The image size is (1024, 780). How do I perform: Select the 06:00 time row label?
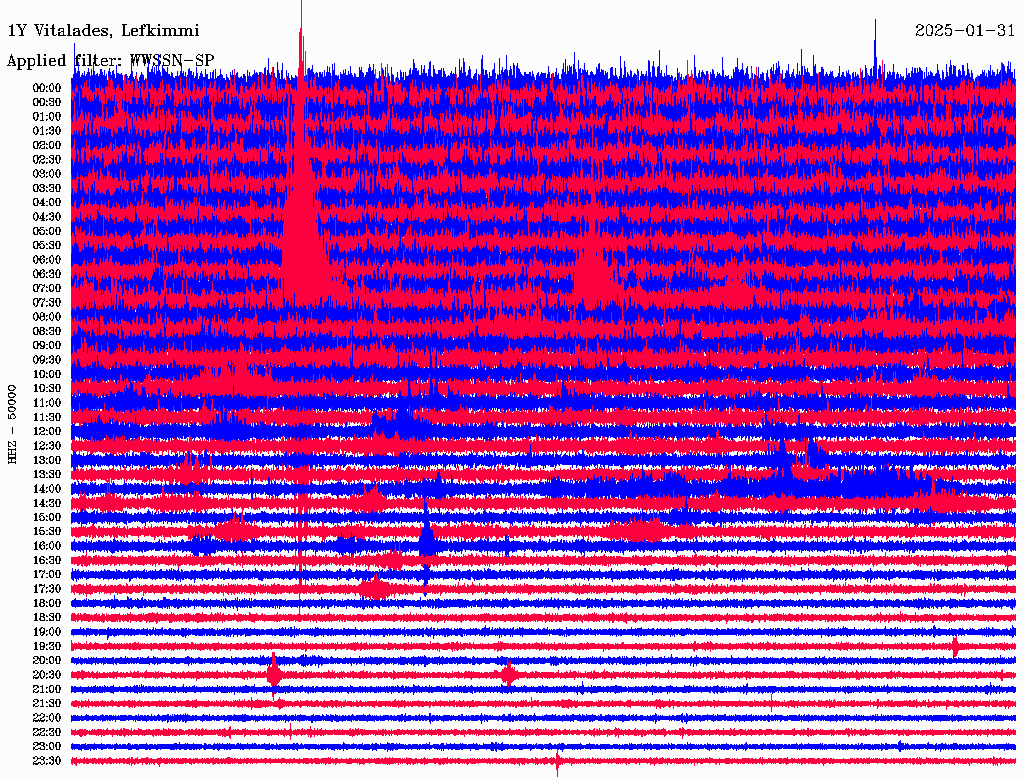tap(47, 260)
